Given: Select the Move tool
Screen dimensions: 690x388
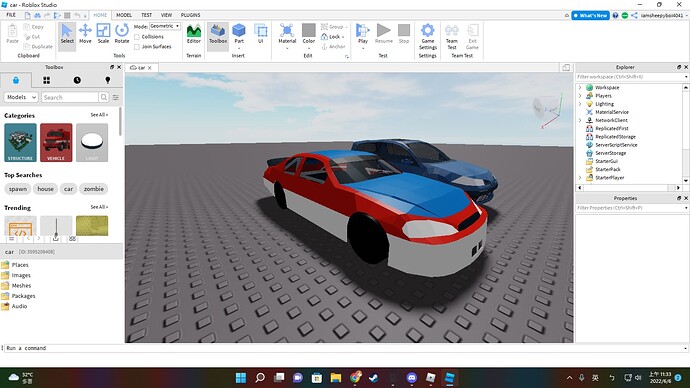Looking at the screenshot, I should 85,34.
